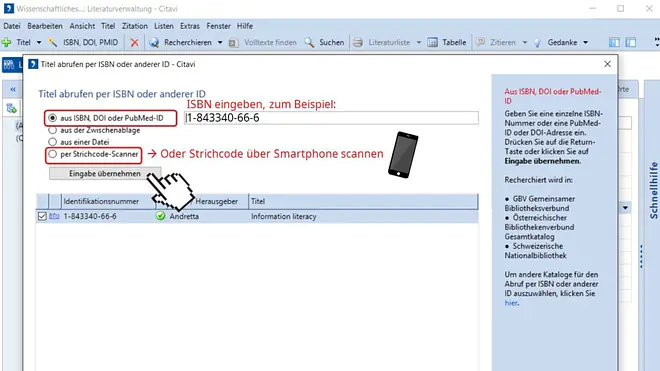Open the Extras menu

[189, 26]
